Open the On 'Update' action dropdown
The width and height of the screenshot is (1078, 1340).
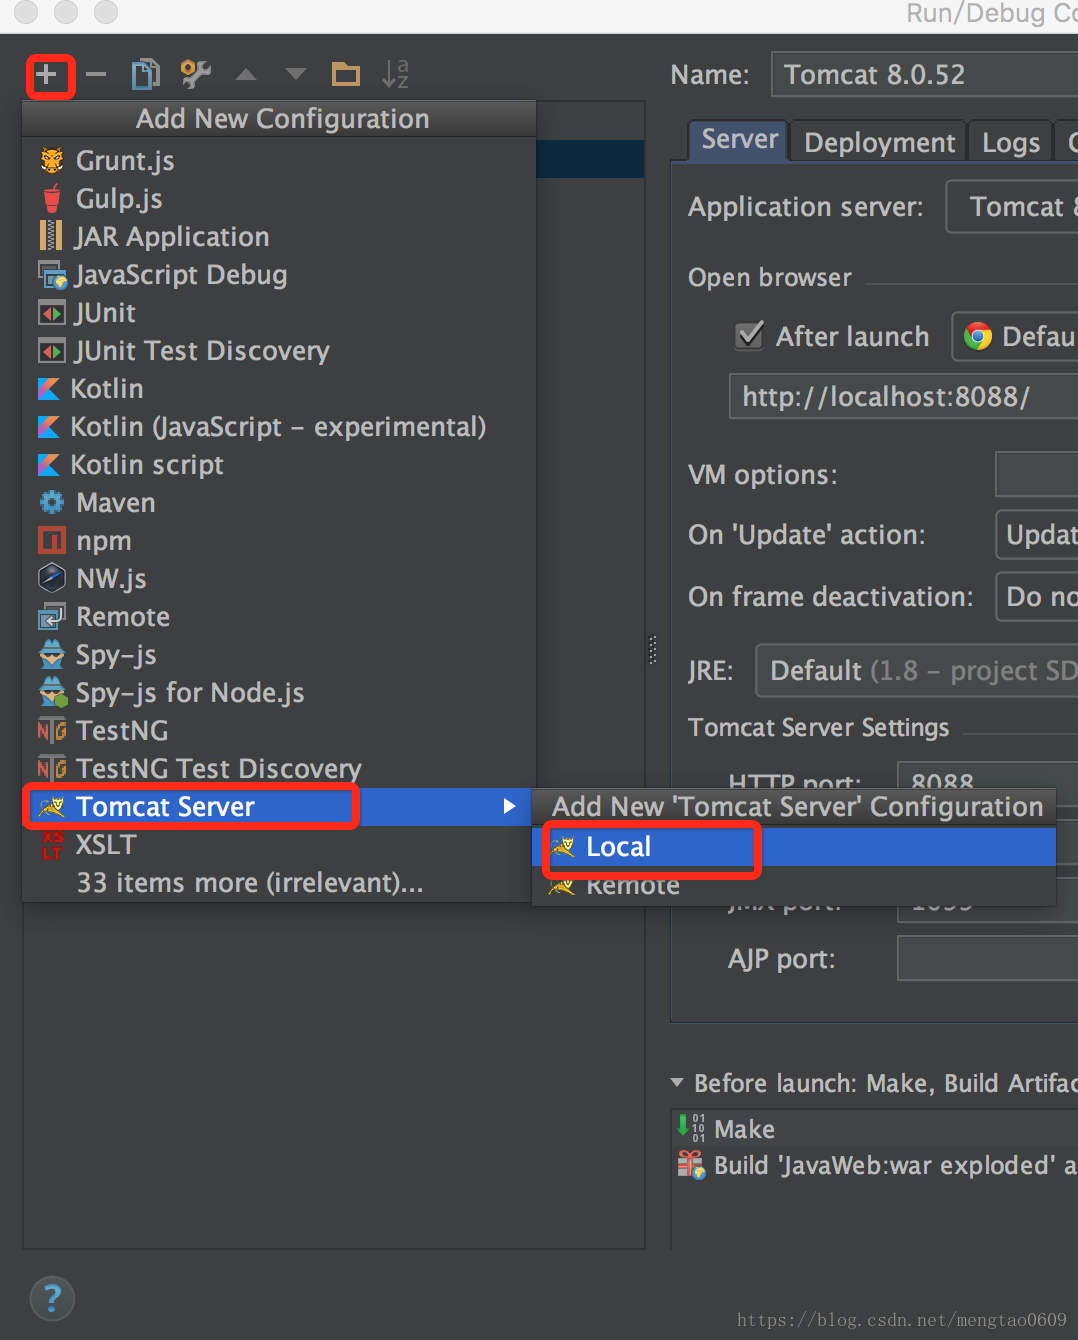point(1036,535)
